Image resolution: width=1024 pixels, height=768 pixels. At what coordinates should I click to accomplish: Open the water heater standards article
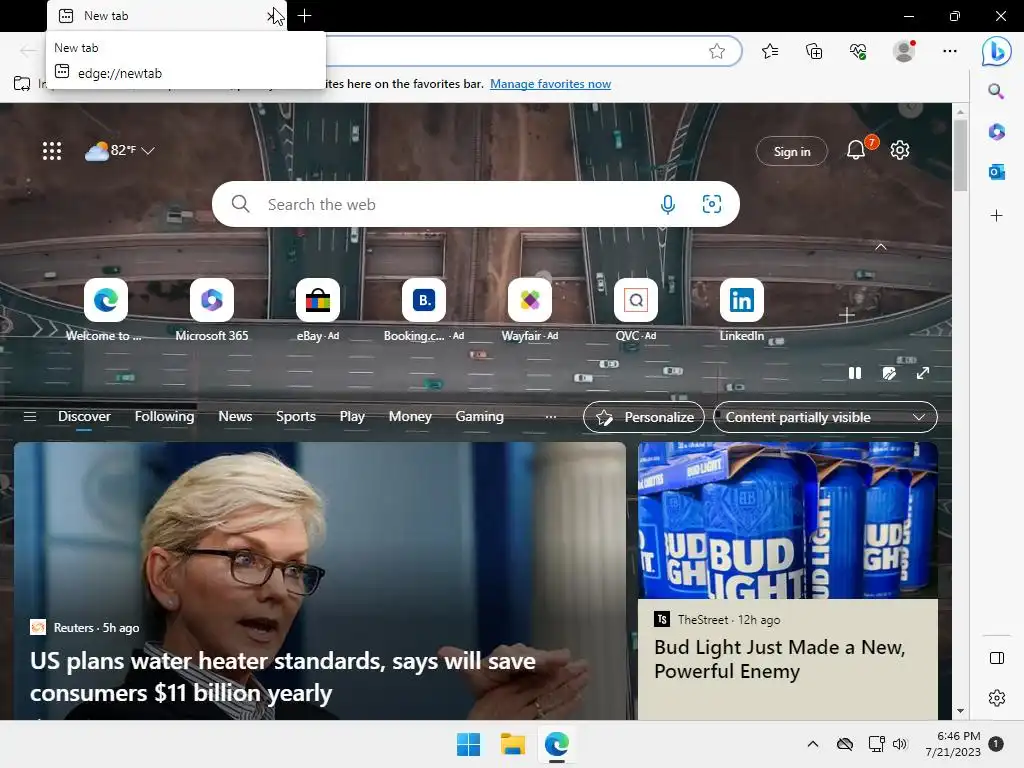pyautogui.click(x=282, y=677)
